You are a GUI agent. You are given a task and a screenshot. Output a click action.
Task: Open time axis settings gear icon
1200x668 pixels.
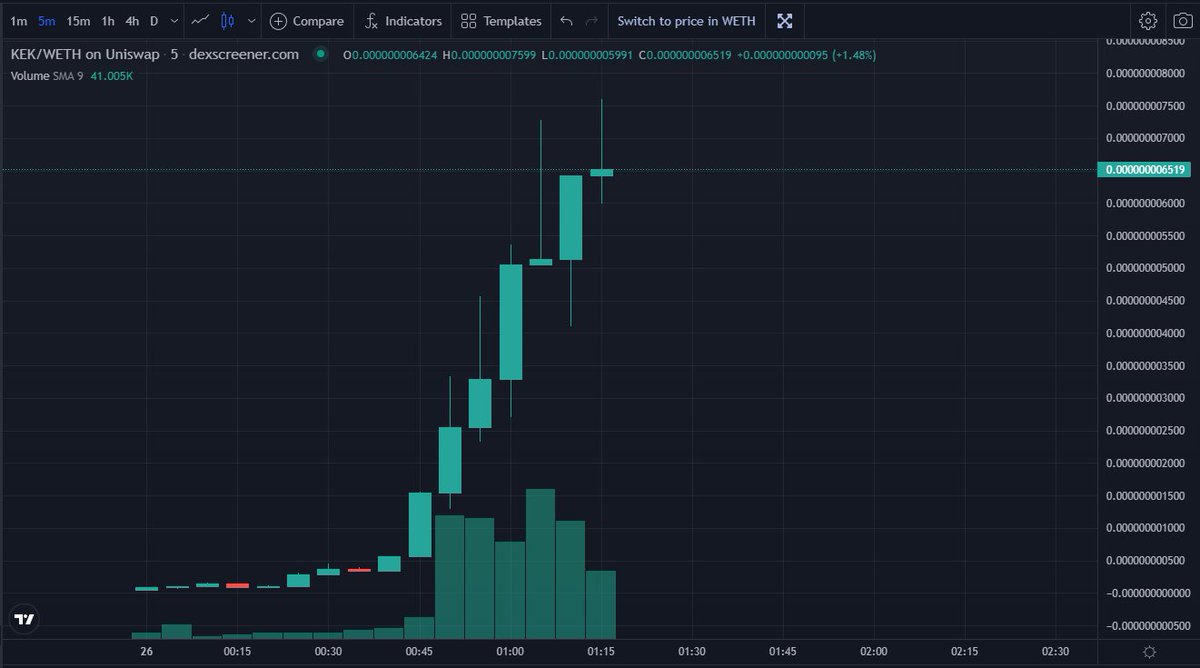click(x=1149, y=652)
